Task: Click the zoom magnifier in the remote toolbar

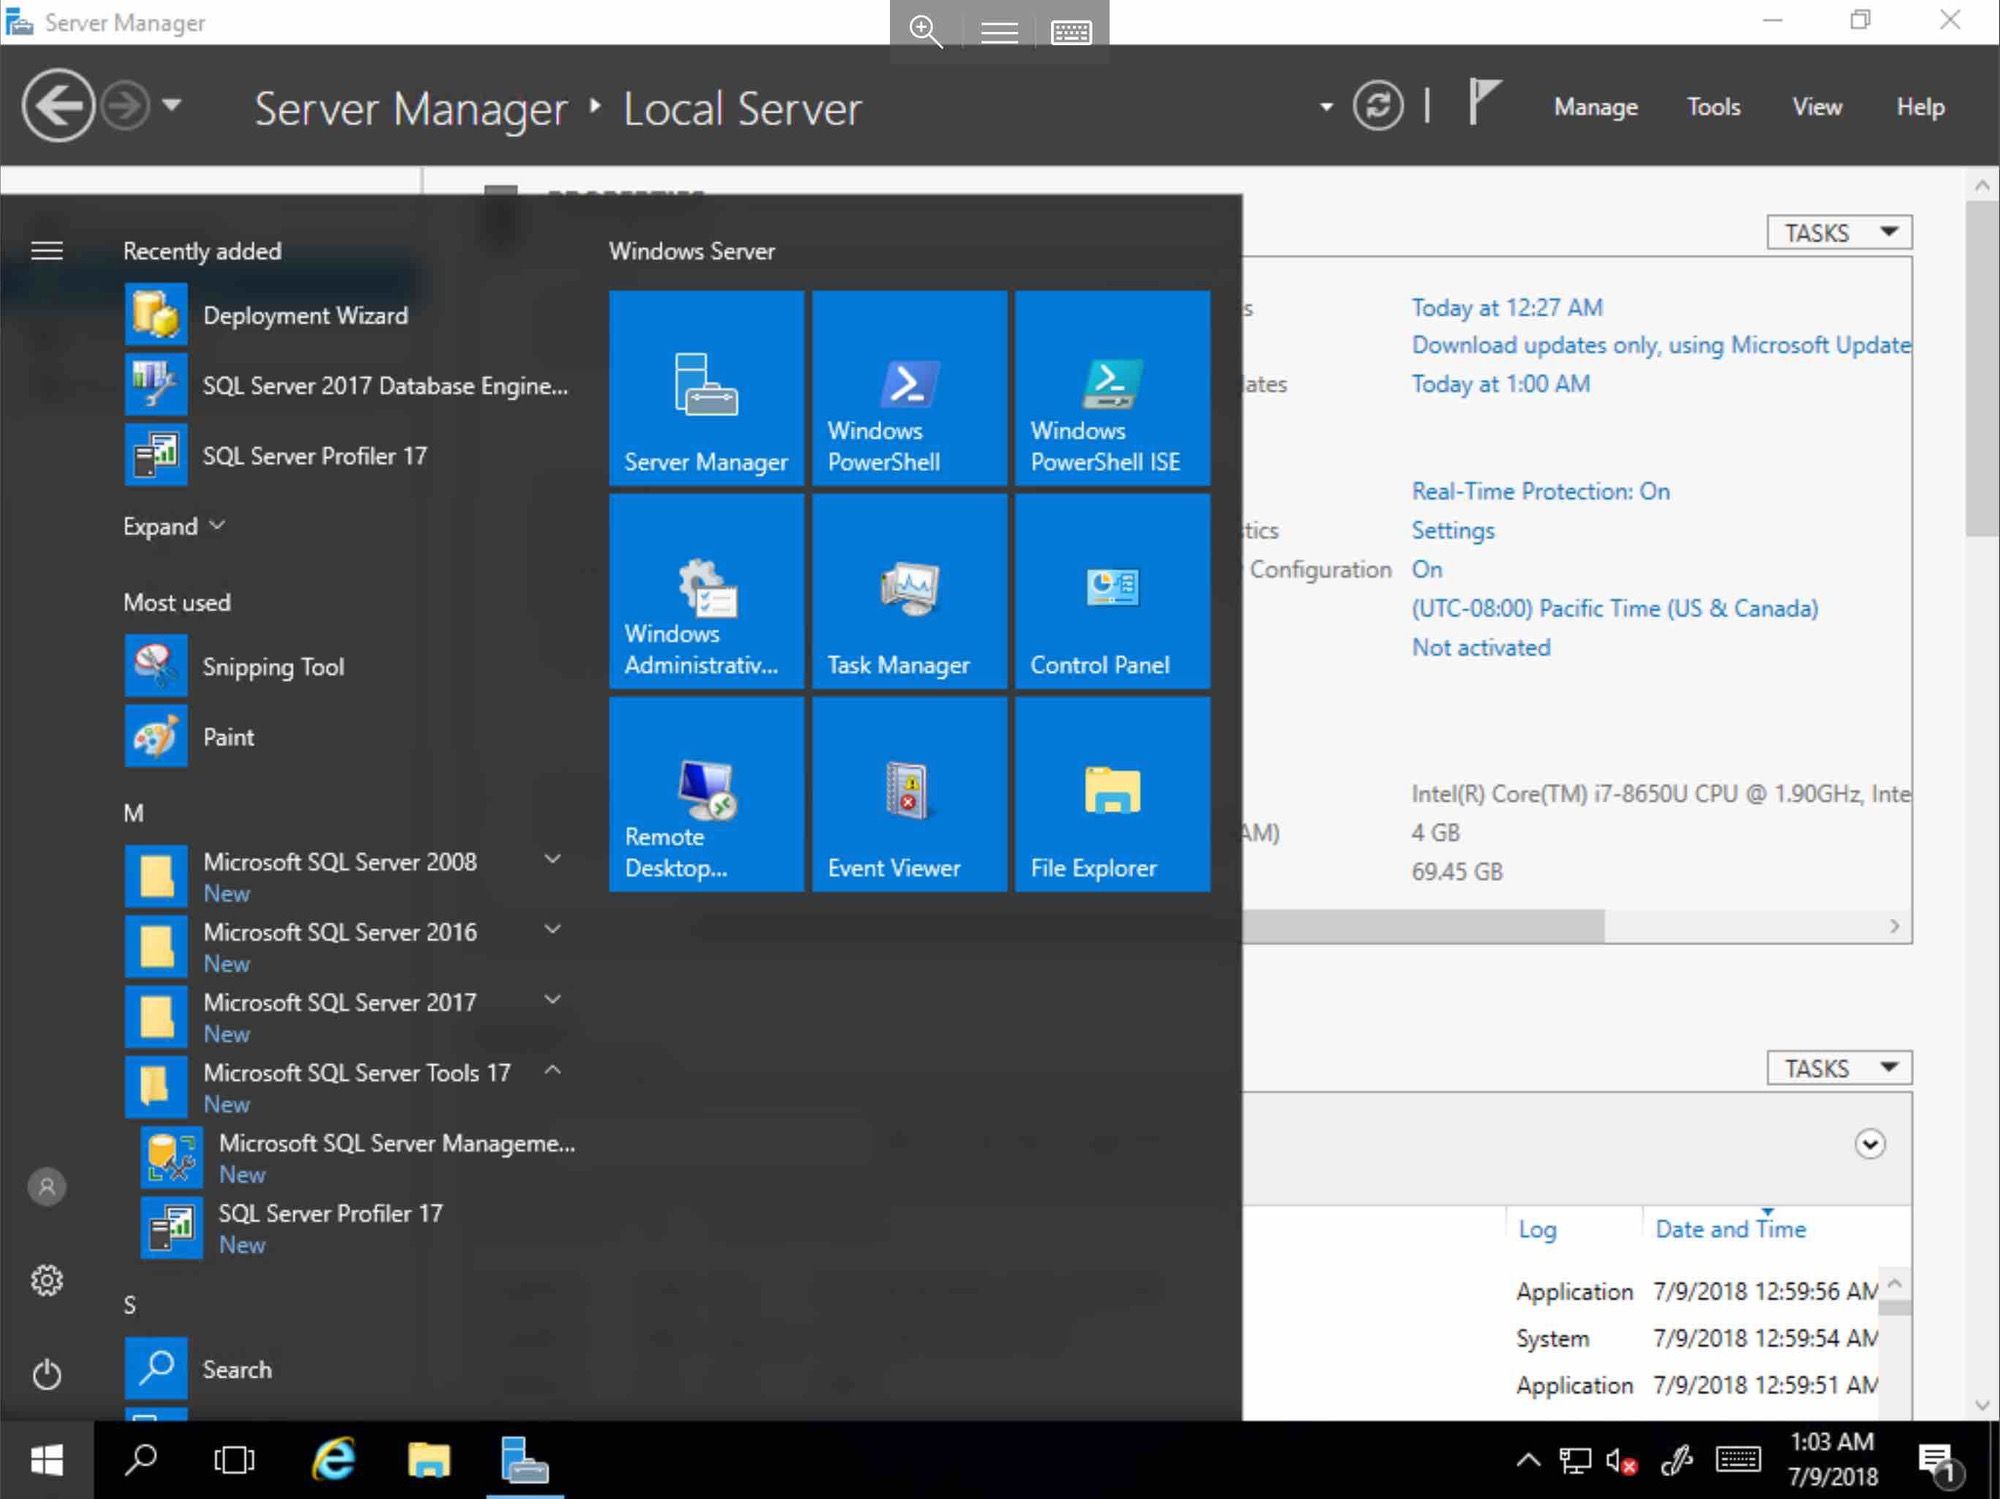Action: (926, 31)
